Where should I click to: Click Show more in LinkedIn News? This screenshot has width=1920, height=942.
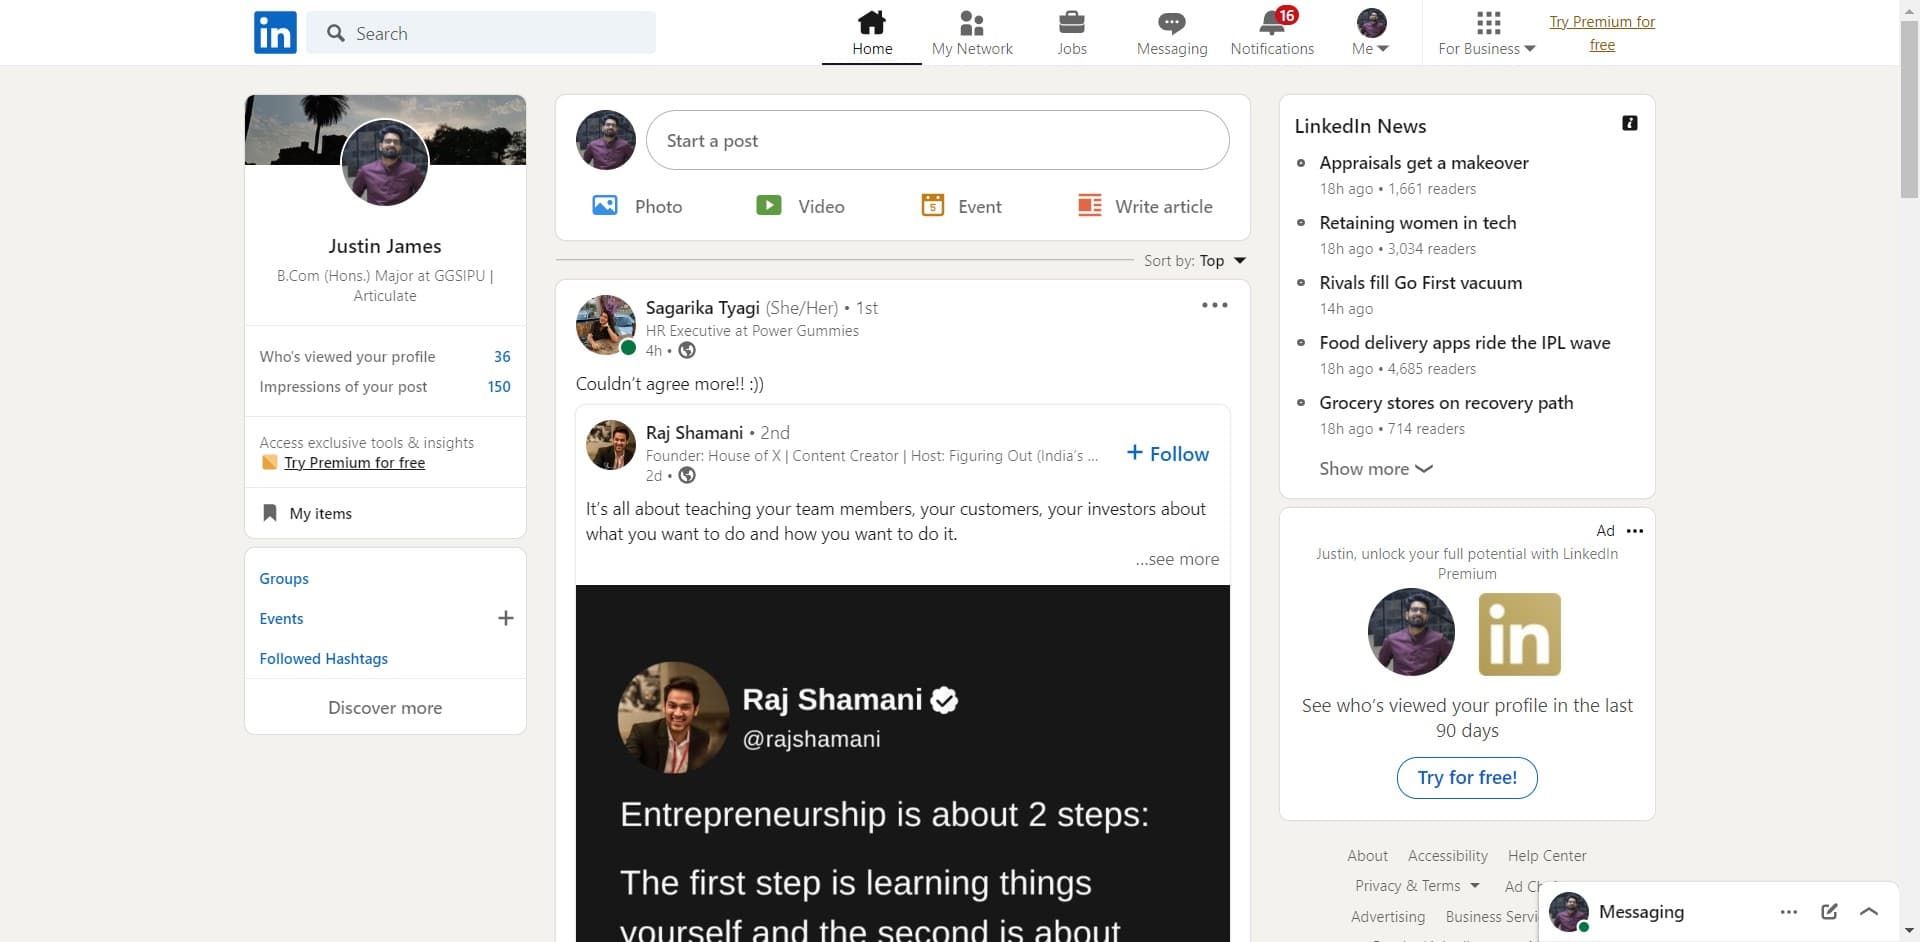pyautogui.click(x=1375, y=468)
